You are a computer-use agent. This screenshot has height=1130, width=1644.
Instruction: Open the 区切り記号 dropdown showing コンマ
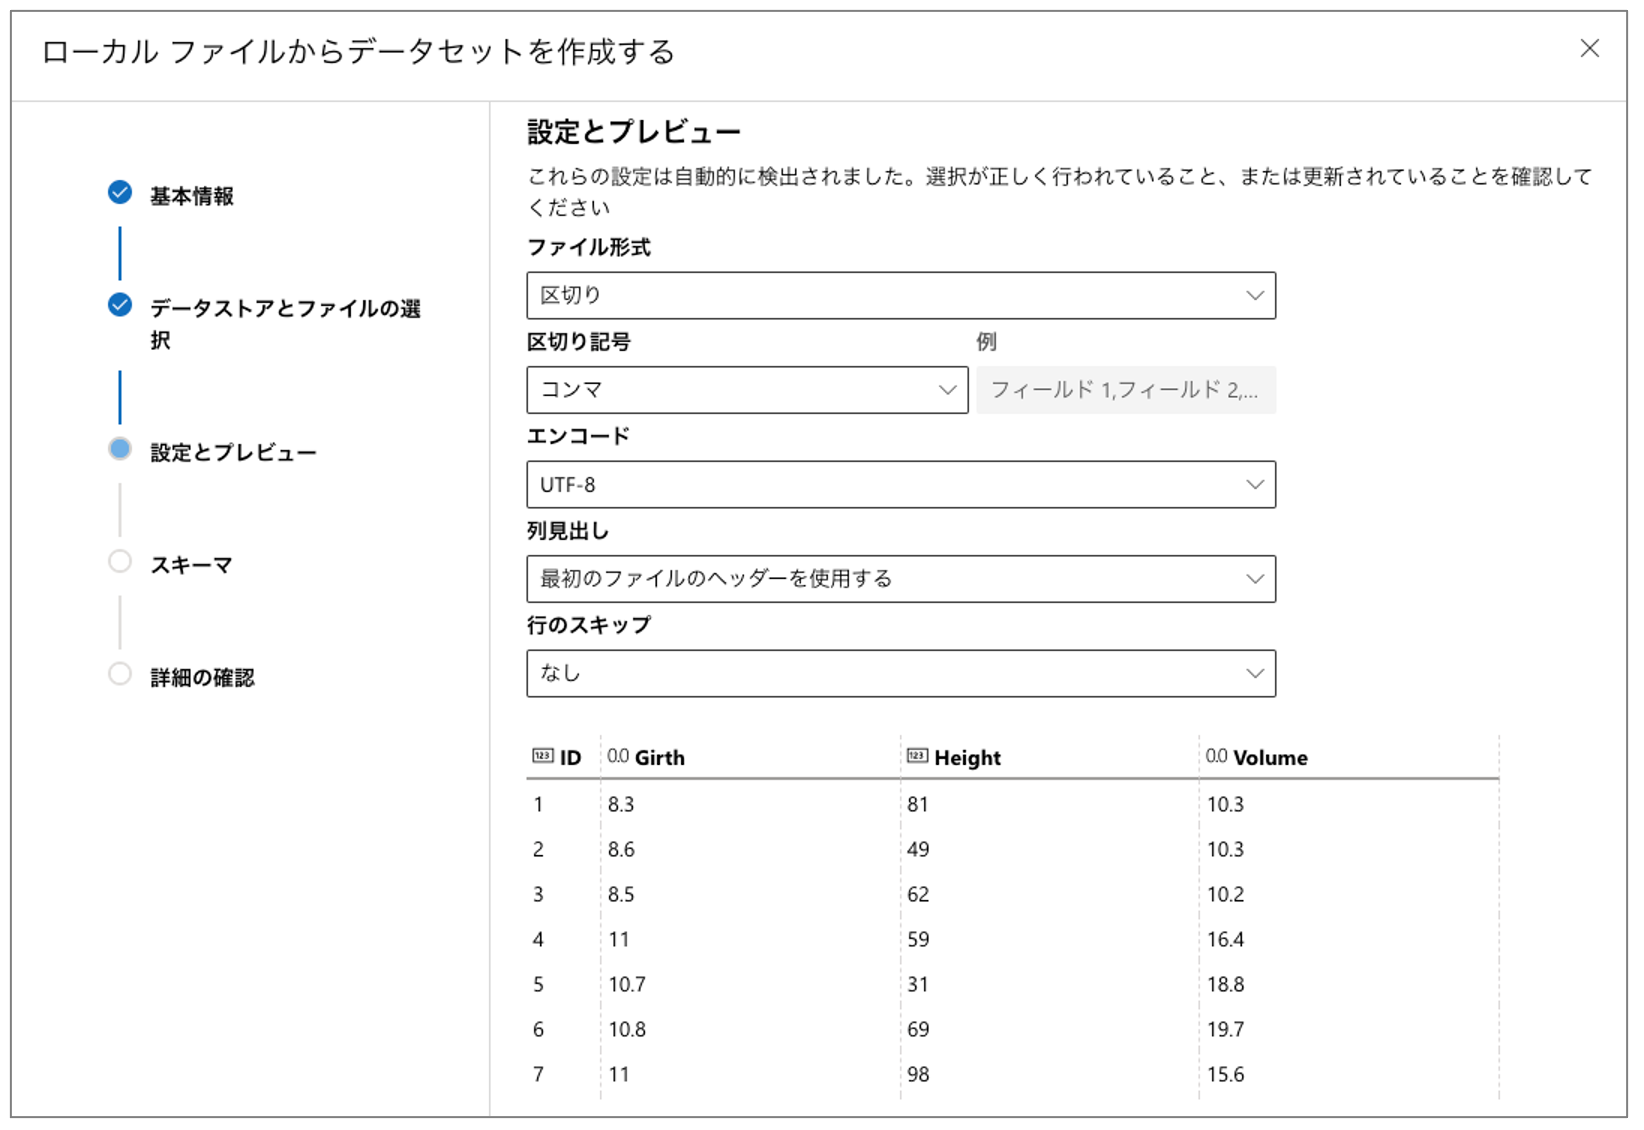click(746, 390)
